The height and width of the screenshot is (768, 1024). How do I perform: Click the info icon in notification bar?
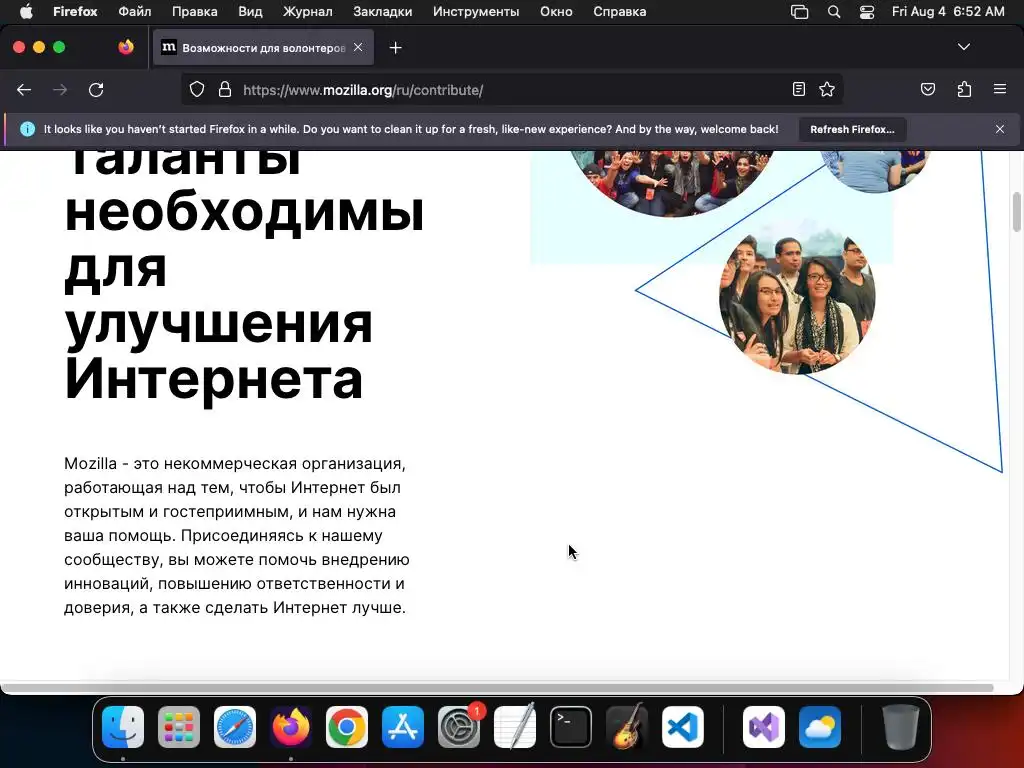click(27, 129)
